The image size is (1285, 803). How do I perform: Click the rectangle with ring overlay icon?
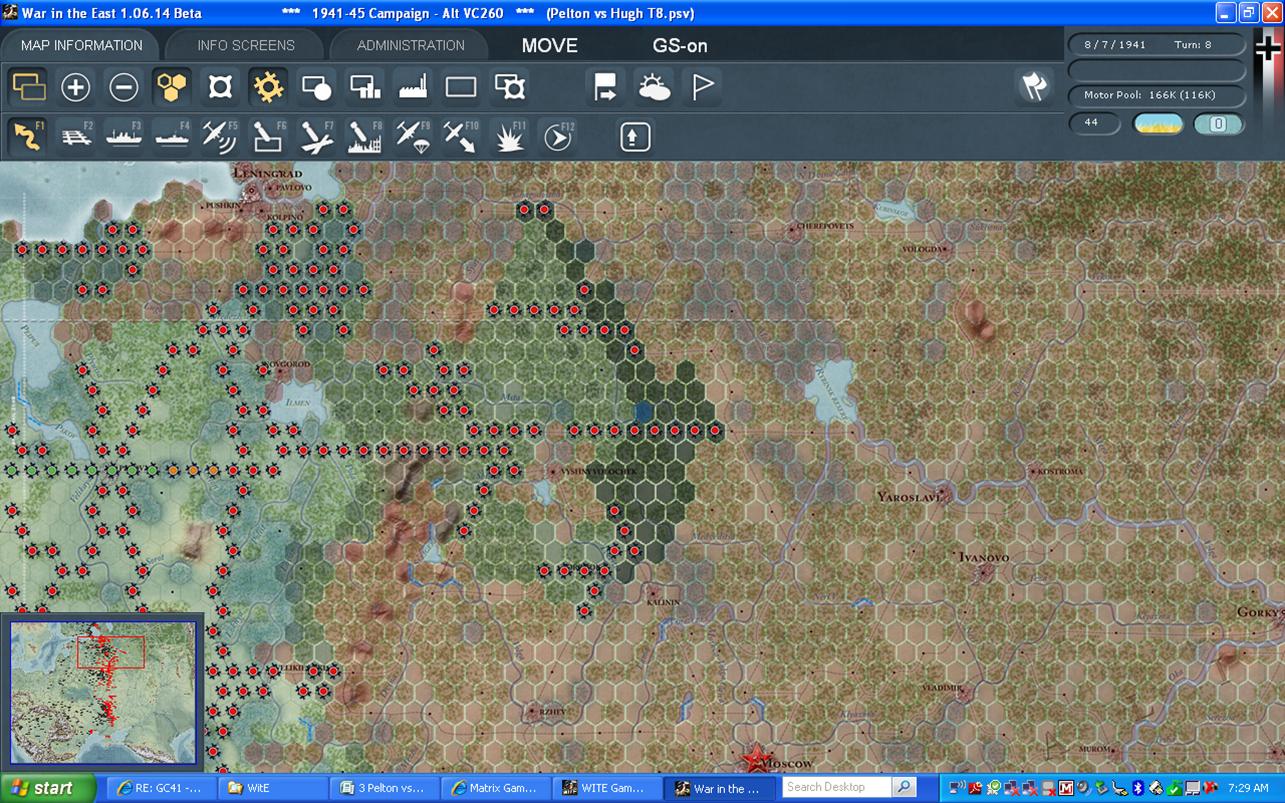[x=510, y=87]
